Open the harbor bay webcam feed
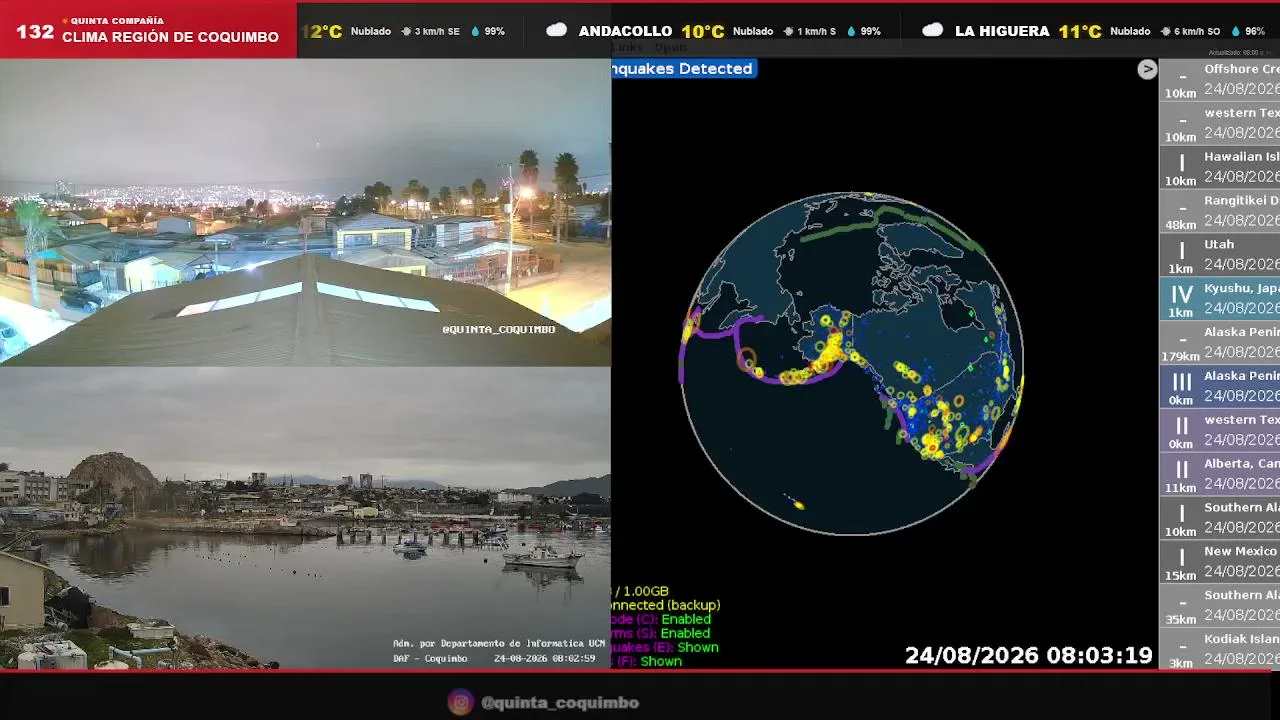 [305, 517]
